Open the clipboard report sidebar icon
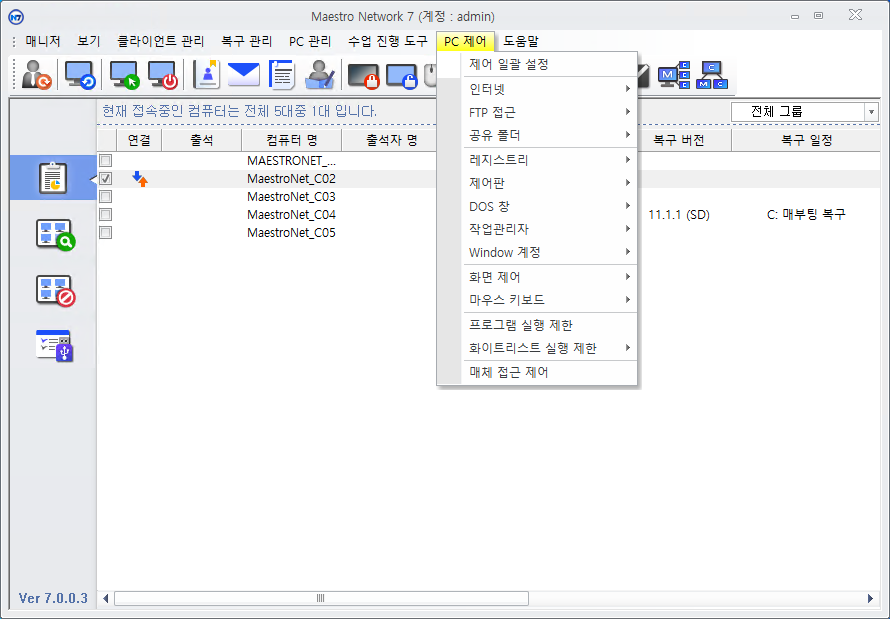This screenshot has width=890, height=619. click(x=53, y=178)
